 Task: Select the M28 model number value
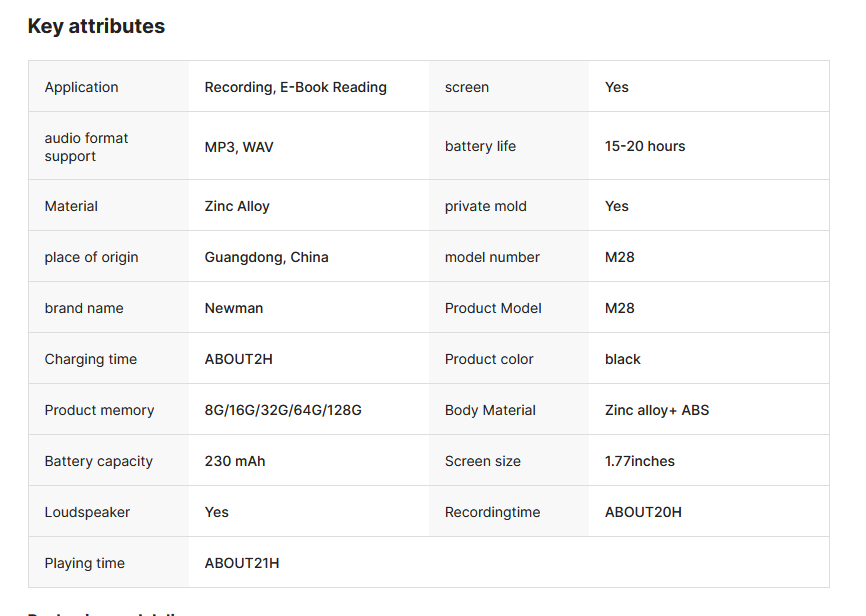click(x=620, y=257)
